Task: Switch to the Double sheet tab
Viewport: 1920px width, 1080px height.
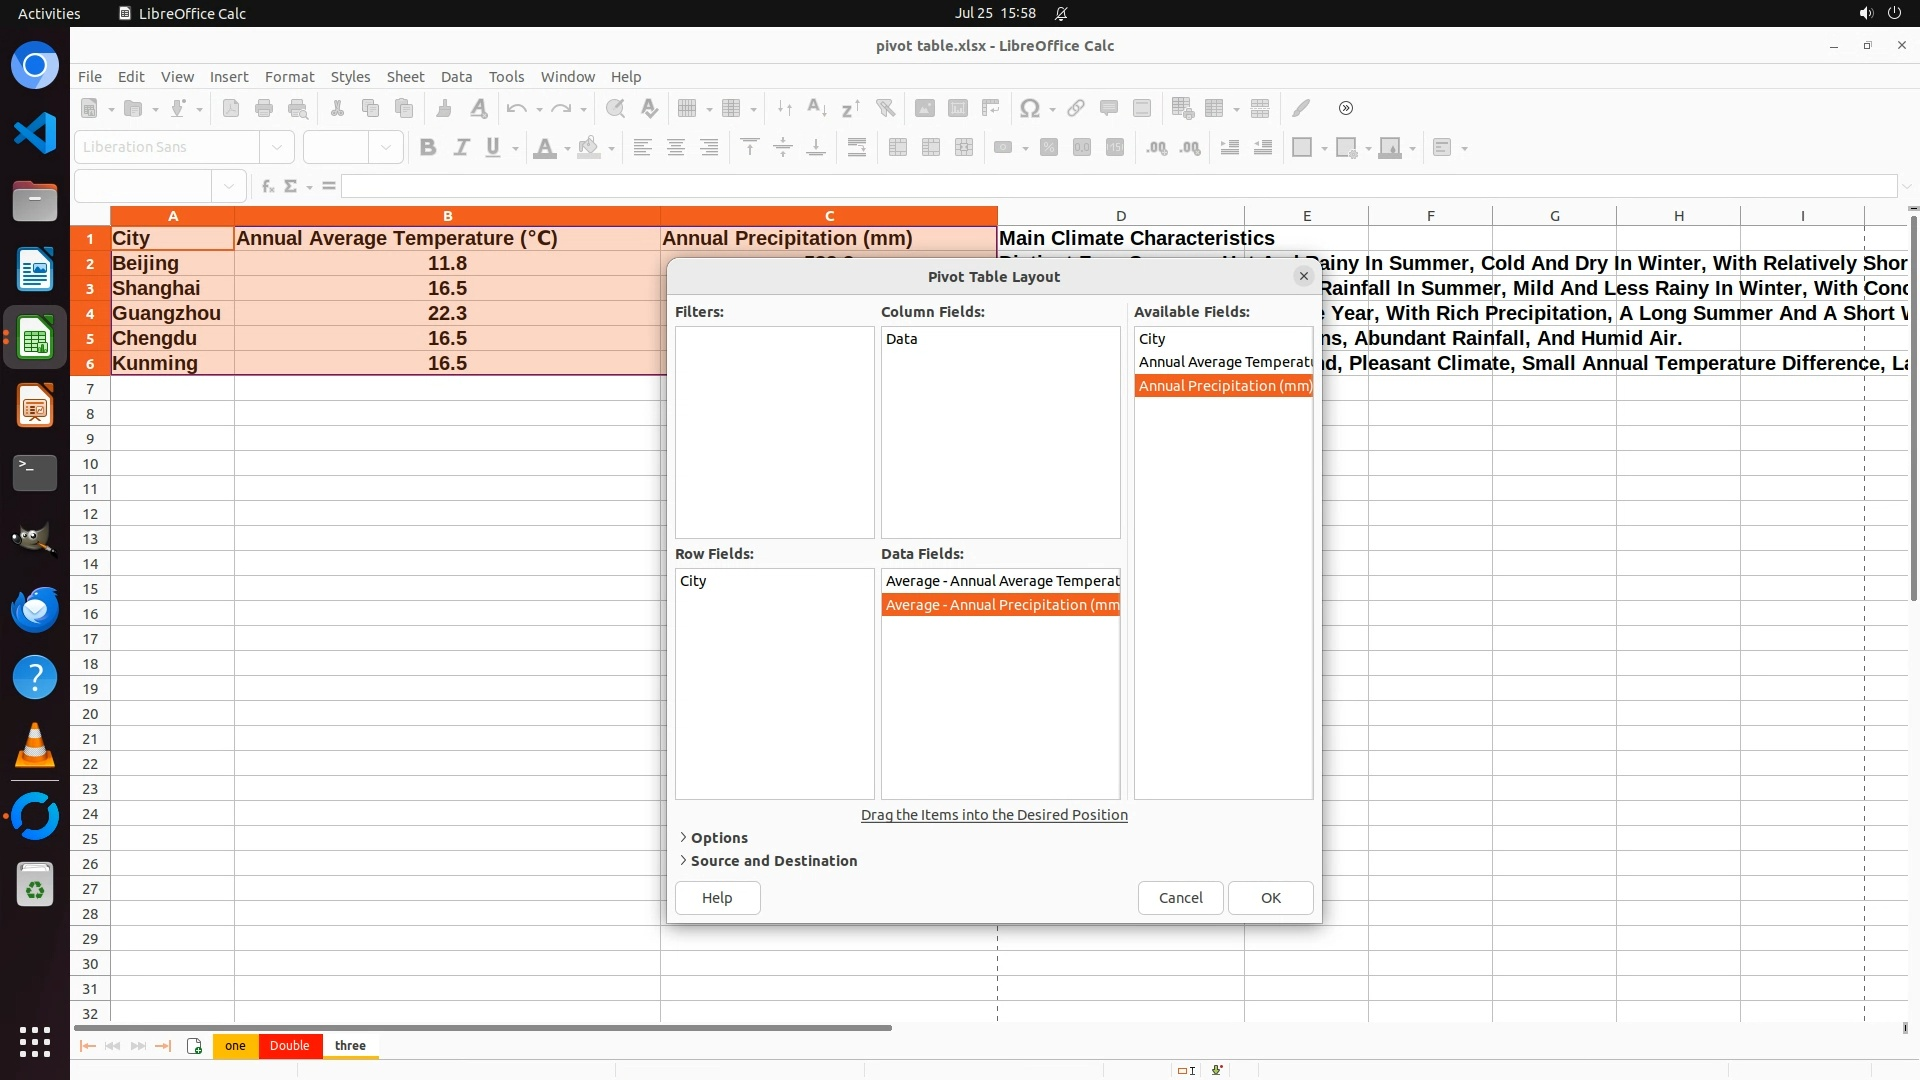Action: pyautogui.click(x=289, y=1046)
